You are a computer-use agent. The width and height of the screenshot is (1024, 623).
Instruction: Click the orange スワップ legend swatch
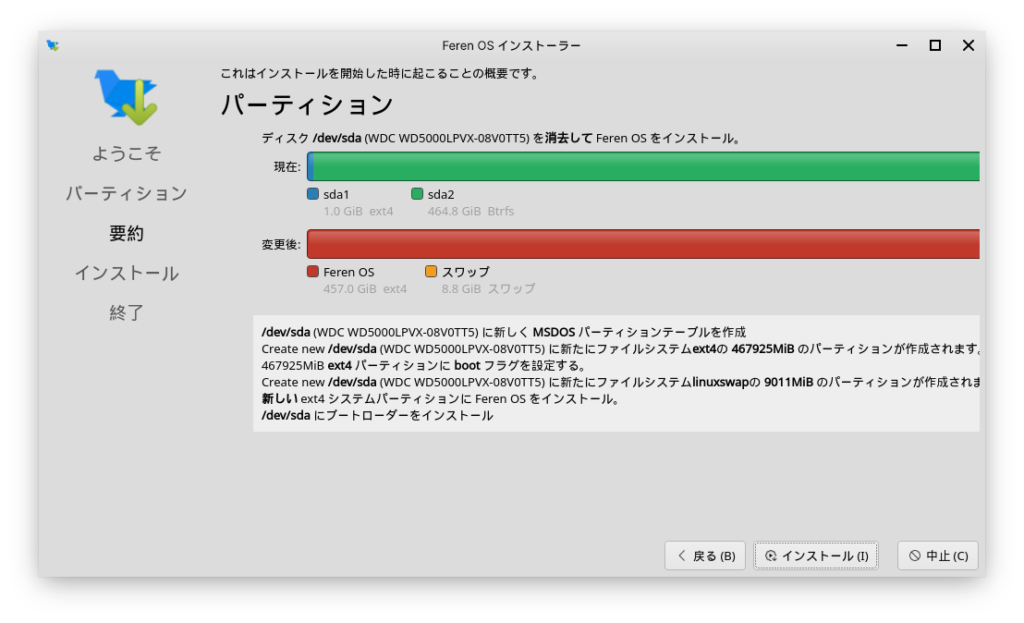pos(431,271)
